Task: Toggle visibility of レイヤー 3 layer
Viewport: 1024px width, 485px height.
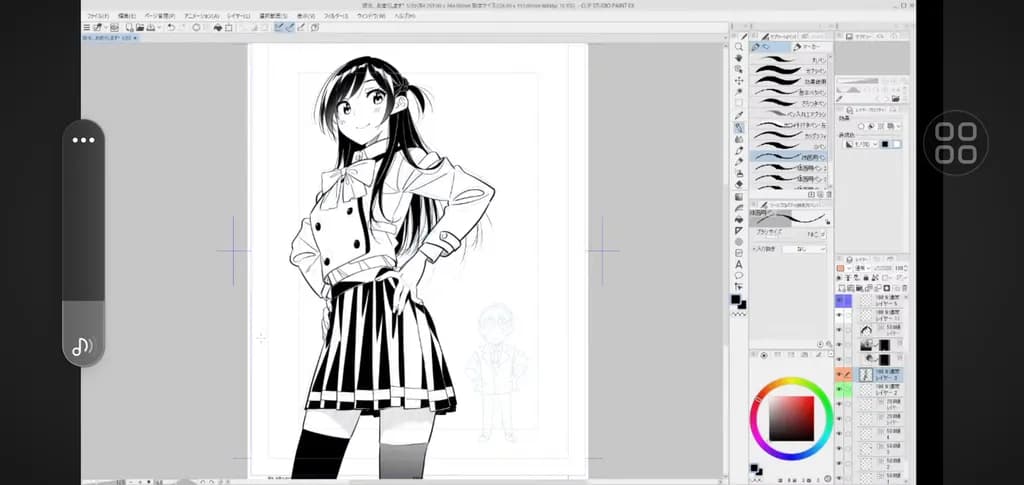Action: coord(840,375)
